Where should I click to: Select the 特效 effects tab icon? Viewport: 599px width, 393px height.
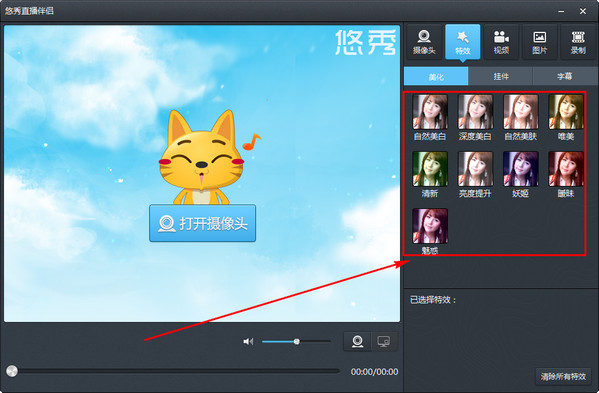click(463, 42)
